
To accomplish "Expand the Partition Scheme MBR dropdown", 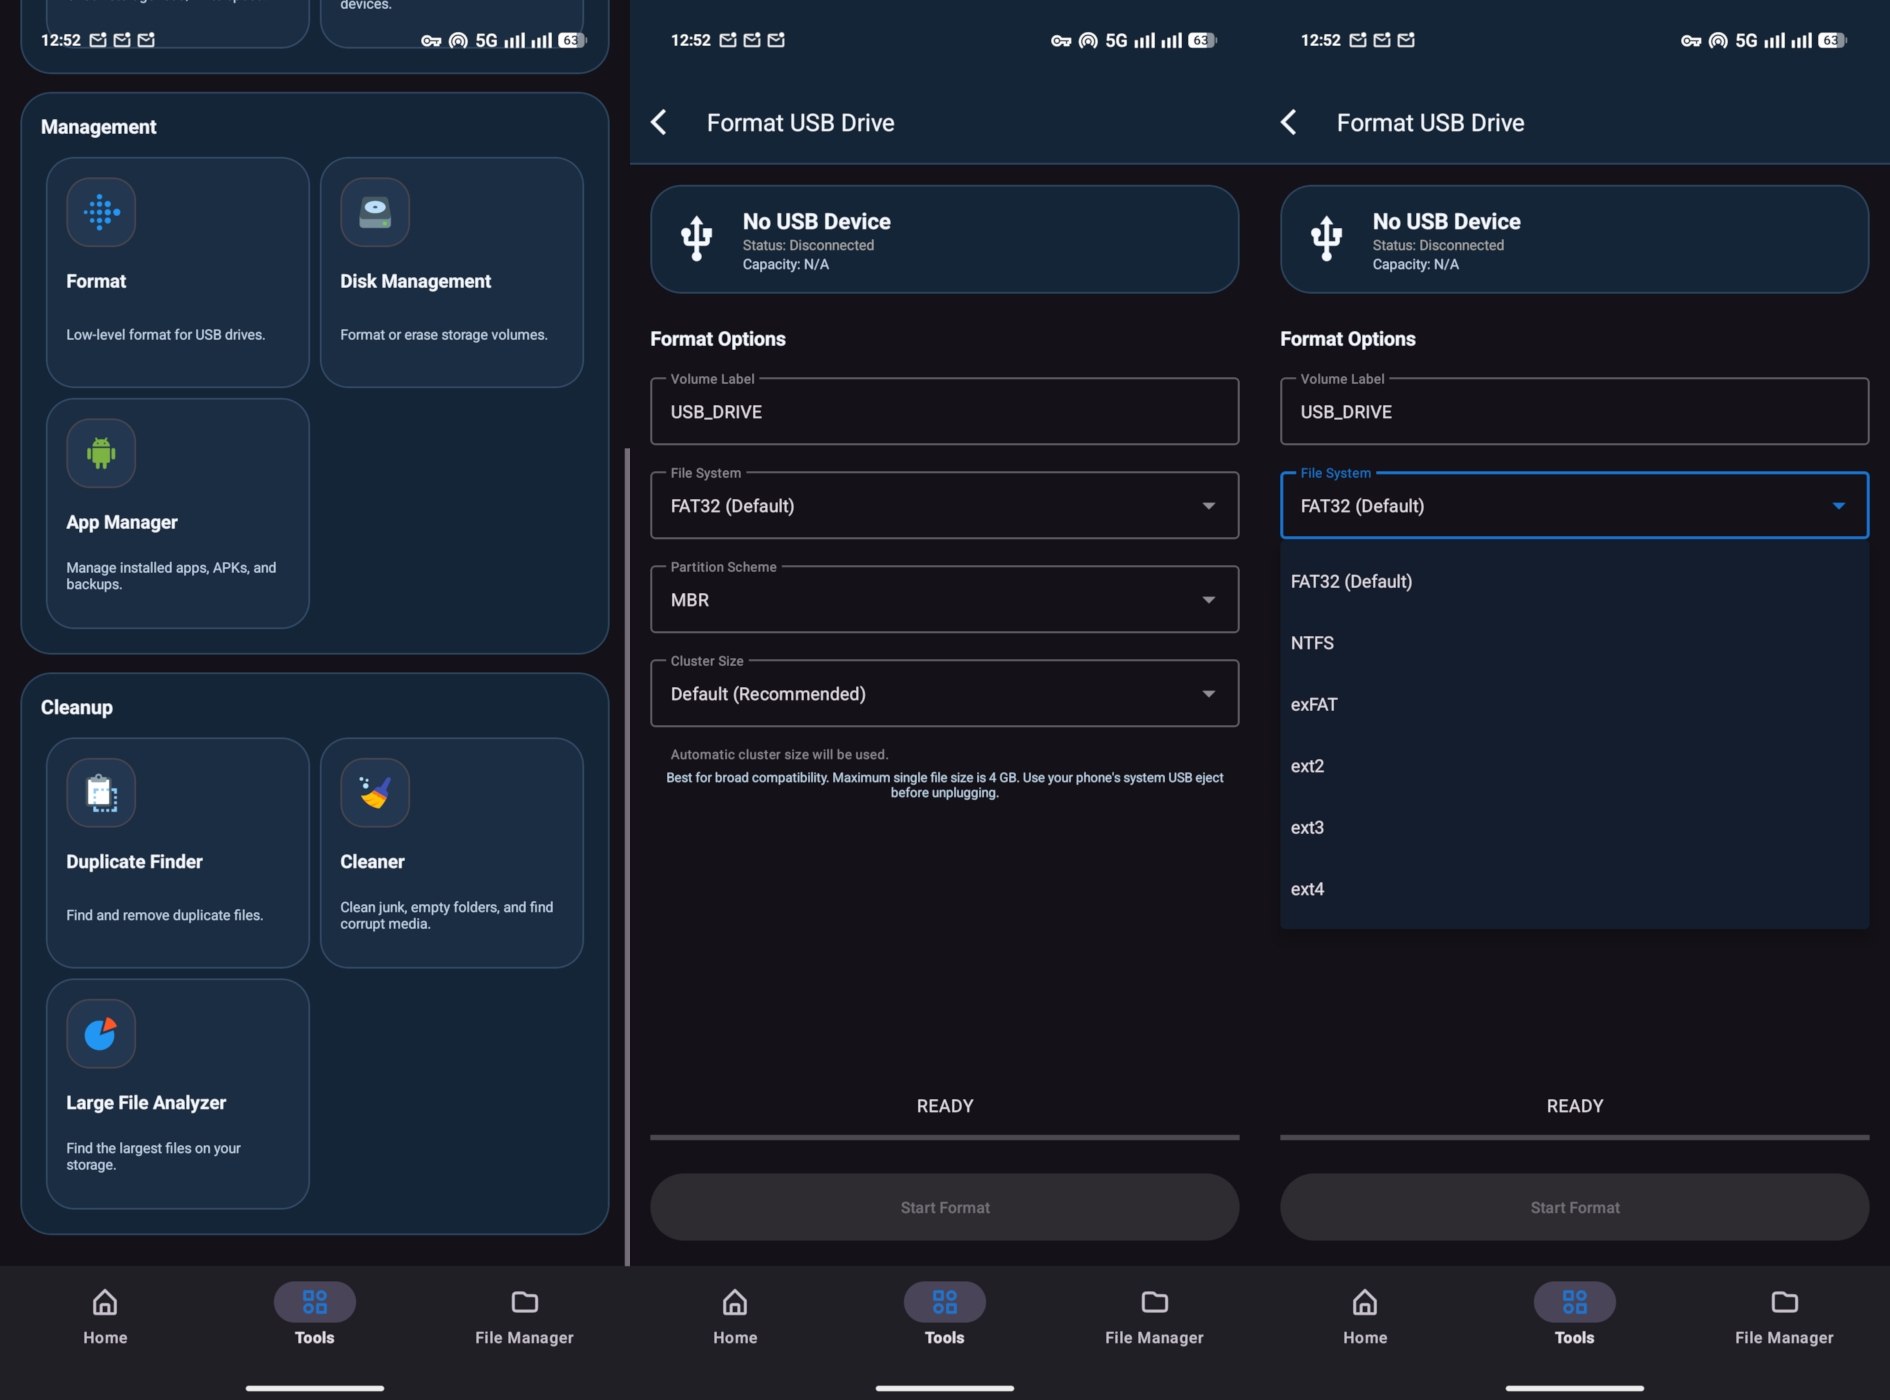I will 944,600.
